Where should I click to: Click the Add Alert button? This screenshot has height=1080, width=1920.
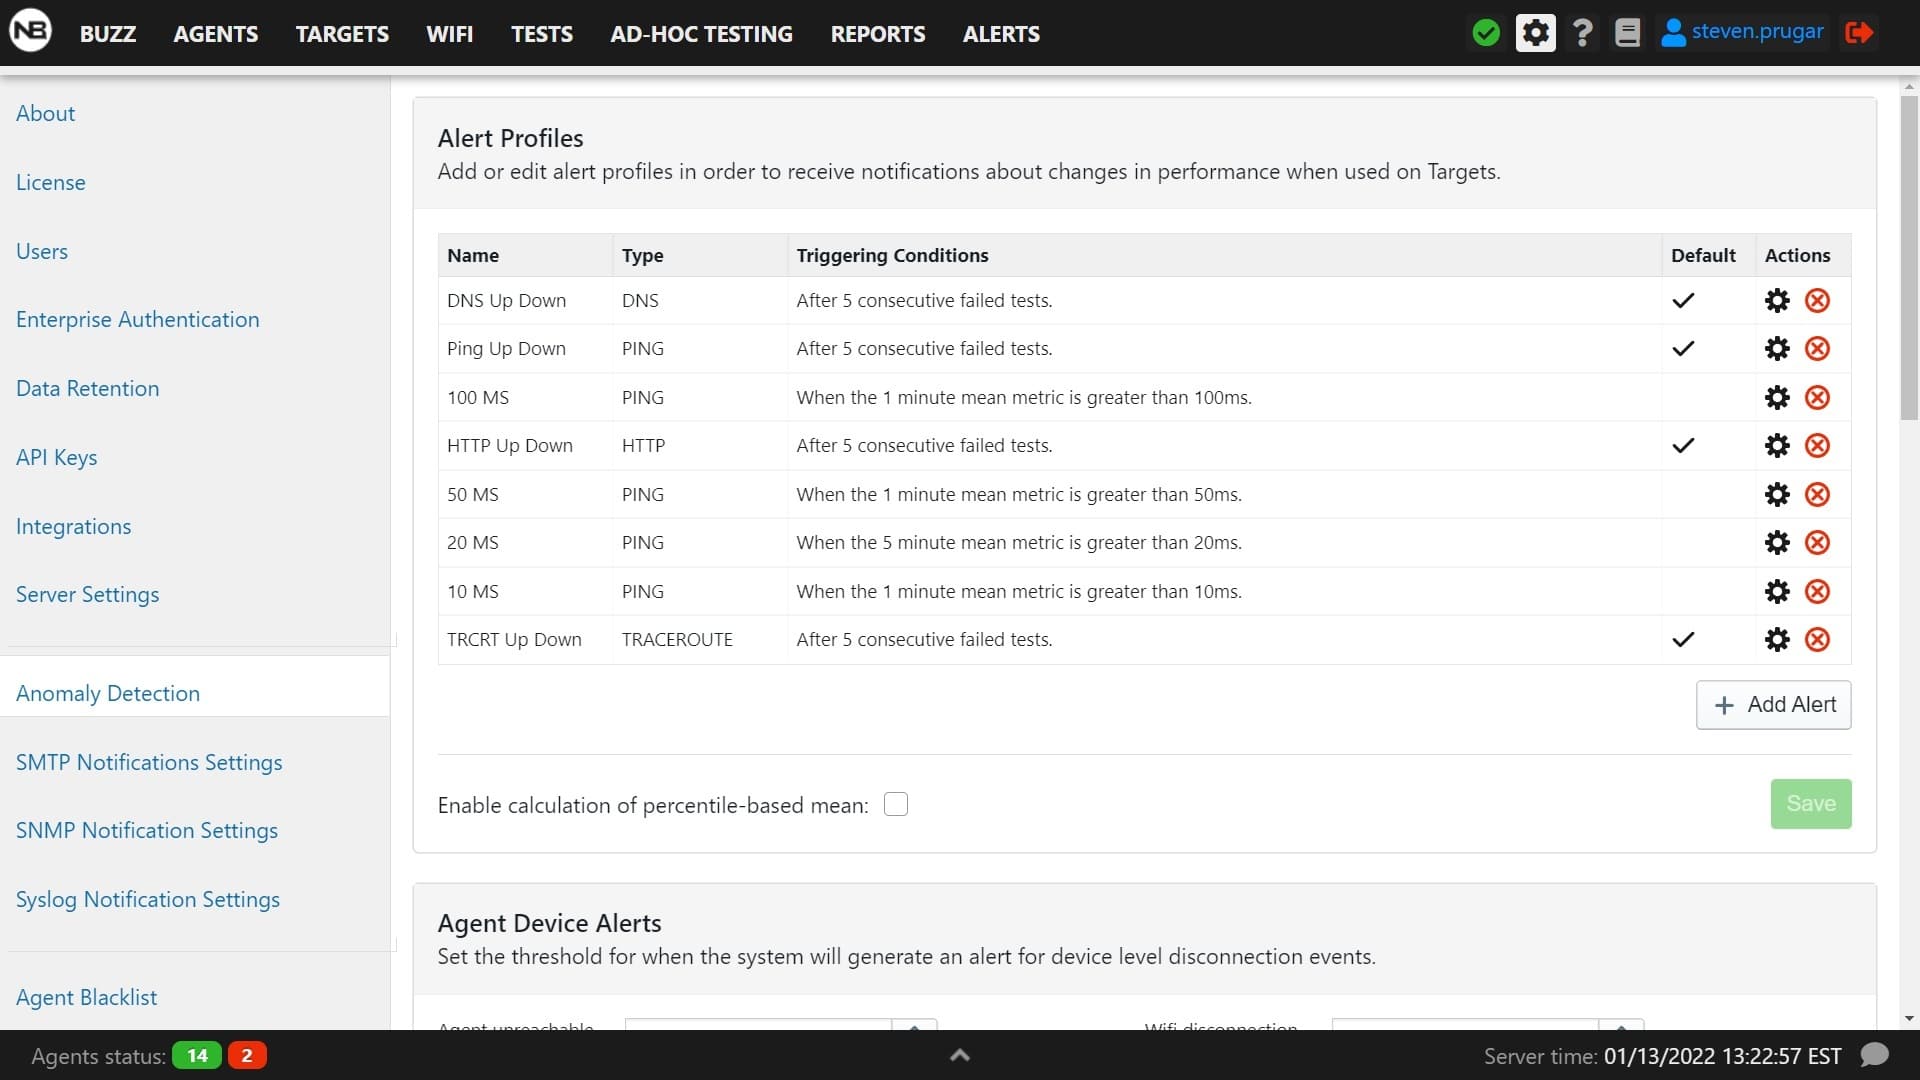point(1773,705)
